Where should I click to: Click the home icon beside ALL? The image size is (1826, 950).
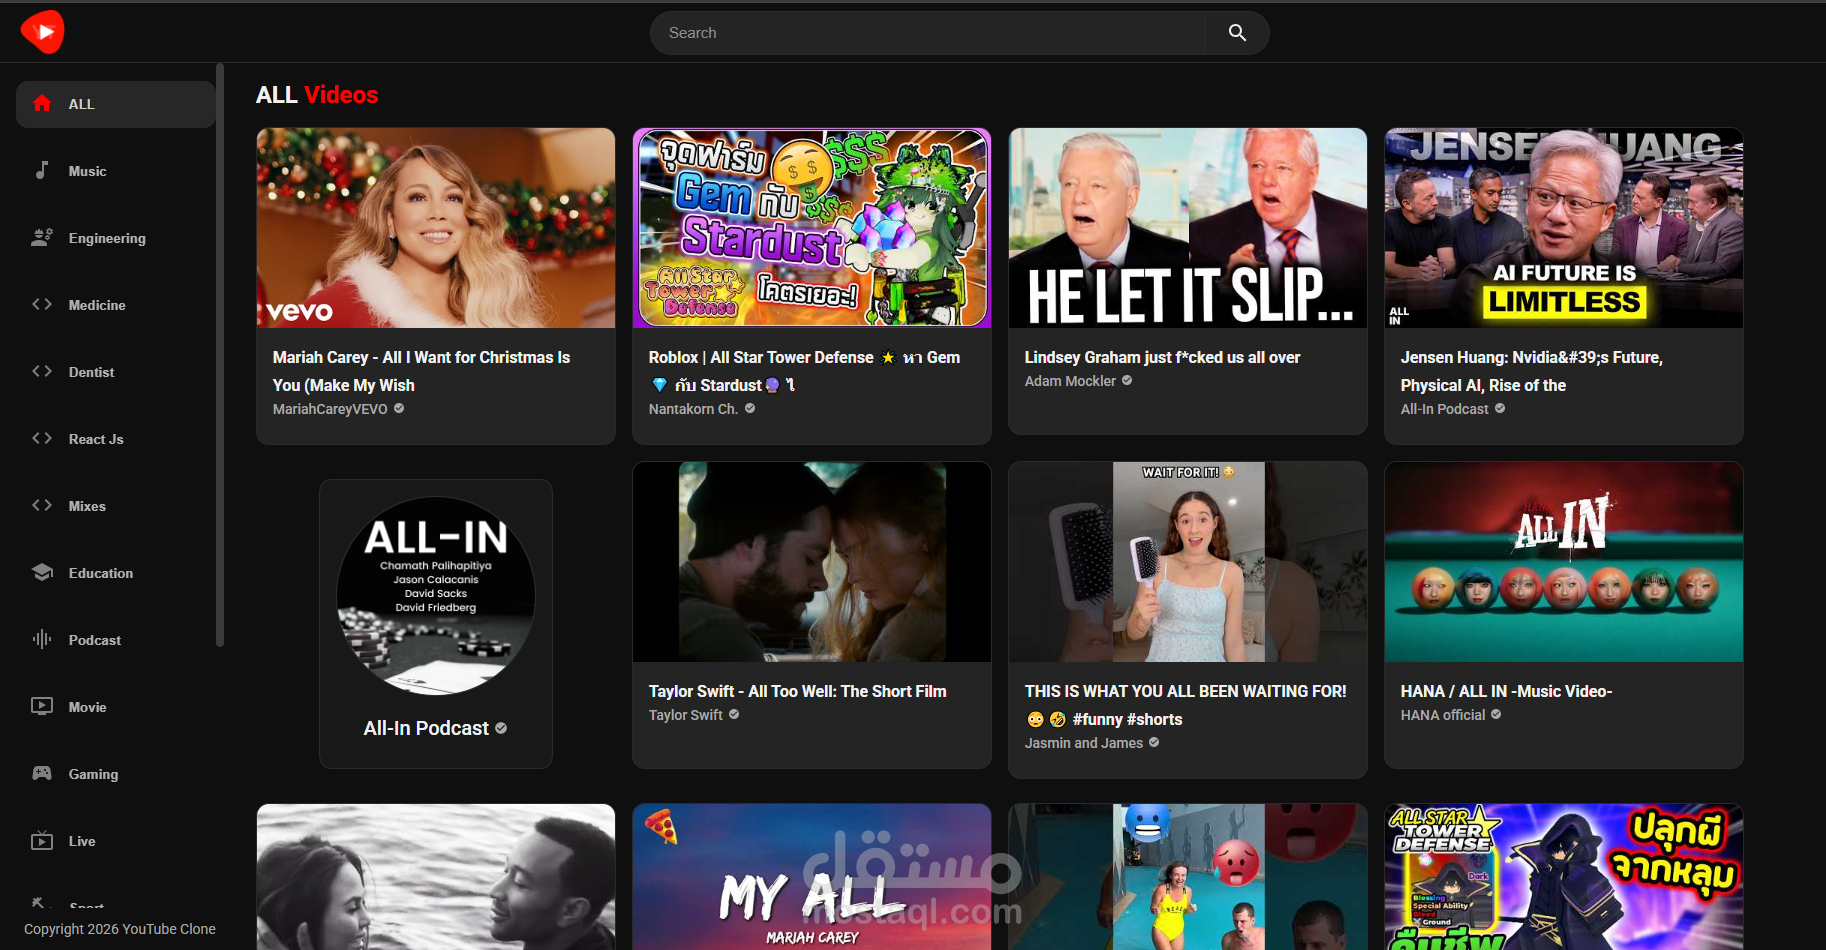[42, 104]
